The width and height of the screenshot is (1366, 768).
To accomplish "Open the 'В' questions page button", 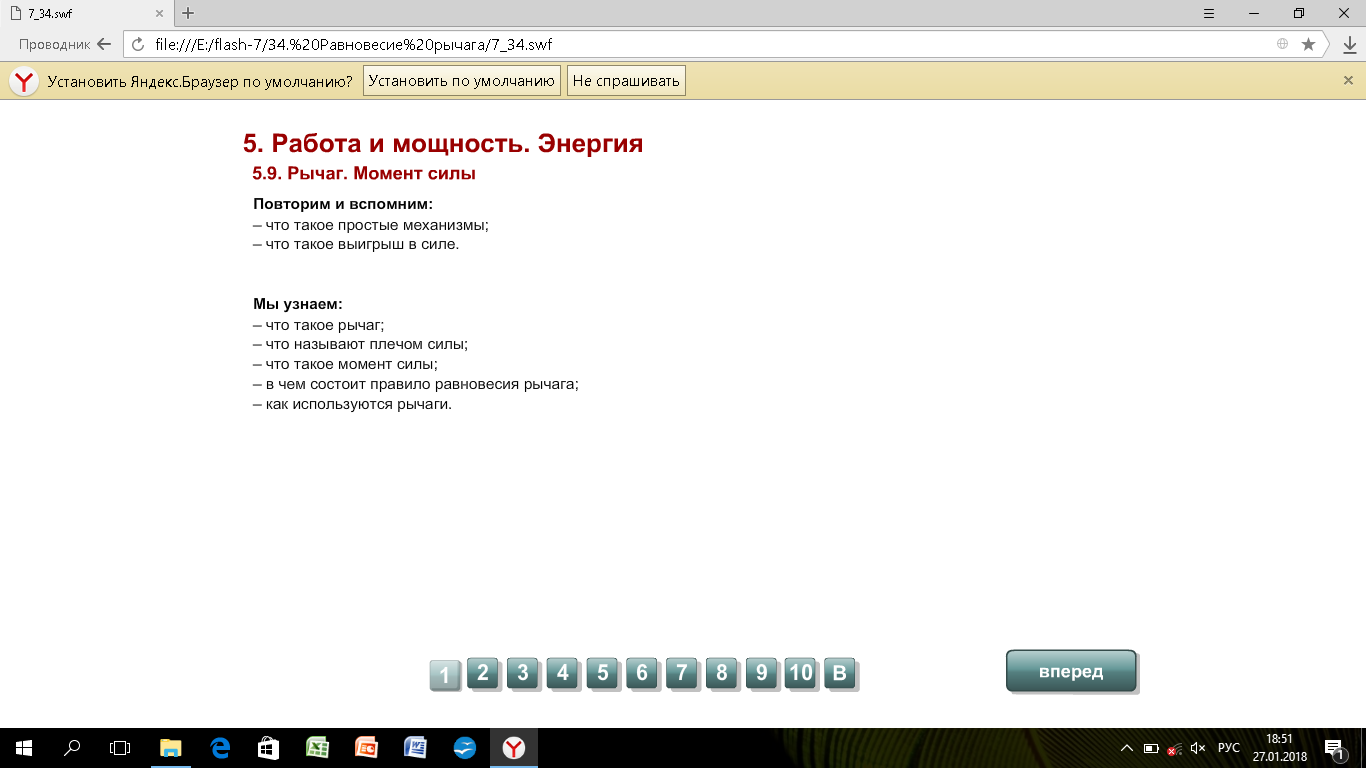I will point(840,673).
